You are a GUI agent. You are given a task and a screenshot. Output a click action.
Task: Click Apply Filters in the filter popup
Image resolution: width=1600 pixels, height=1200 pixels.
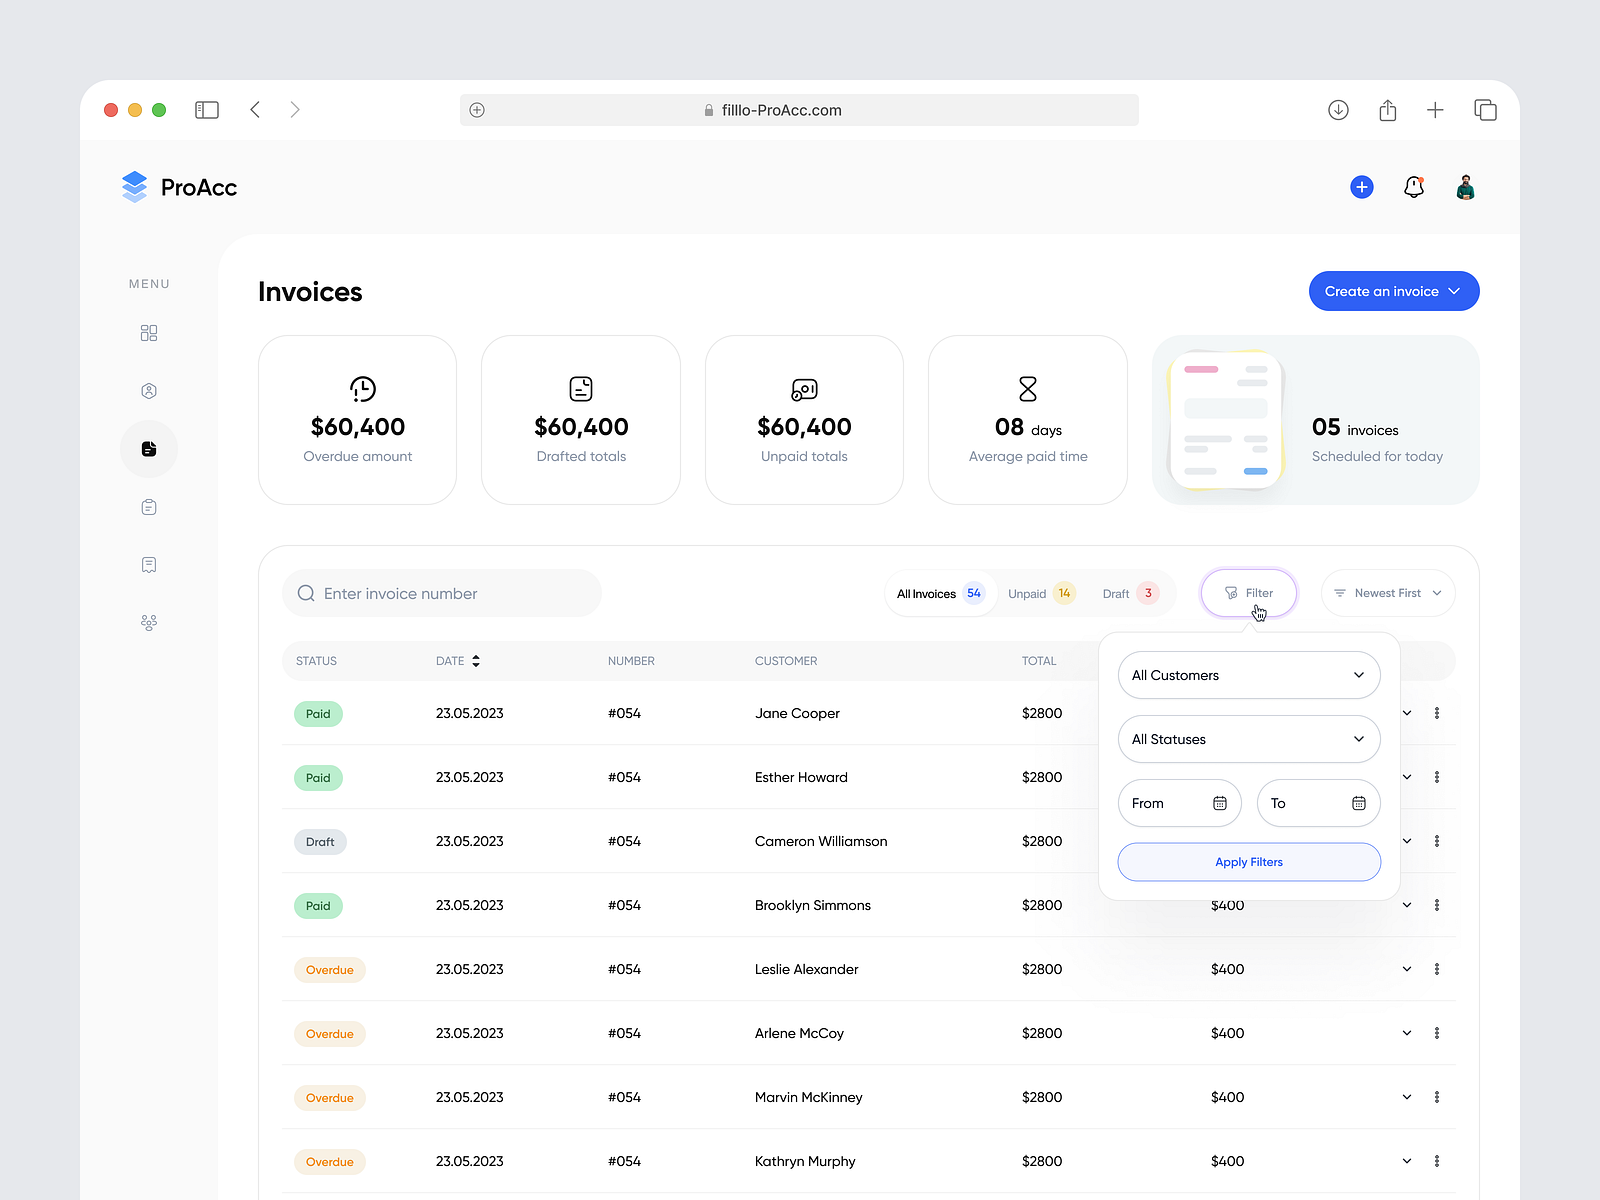(x=1248, y=861)
